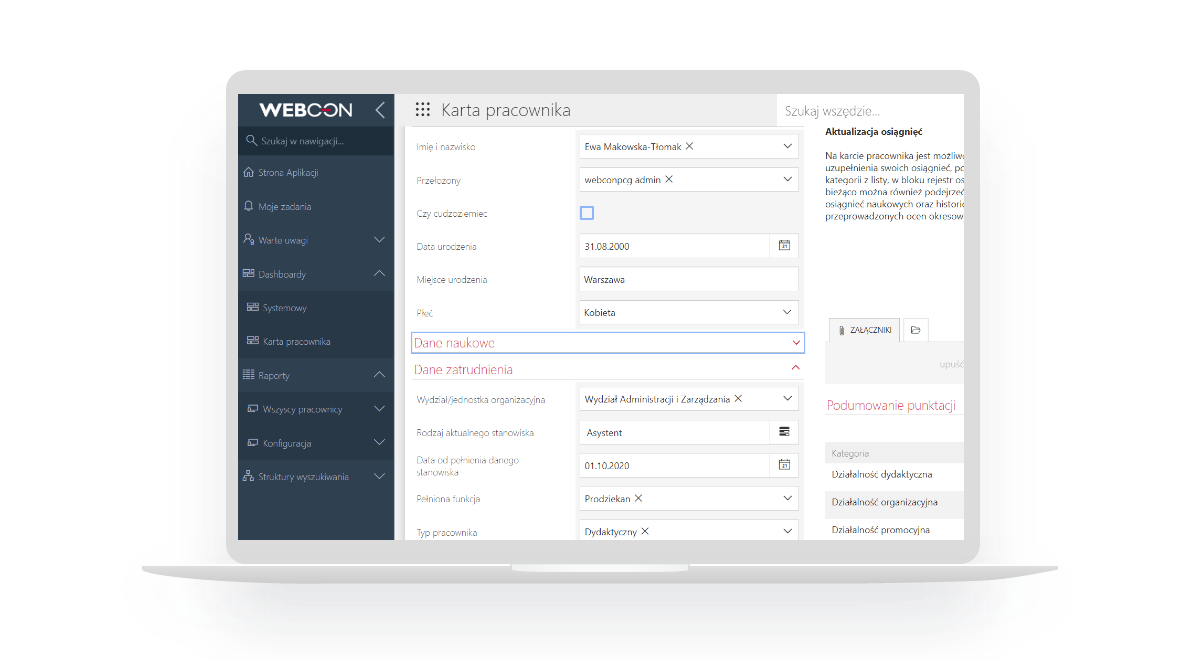Screen dimensions: 1200x660
Task: Switch to the Załączniki tab
Action: click(x=863, y=329)
